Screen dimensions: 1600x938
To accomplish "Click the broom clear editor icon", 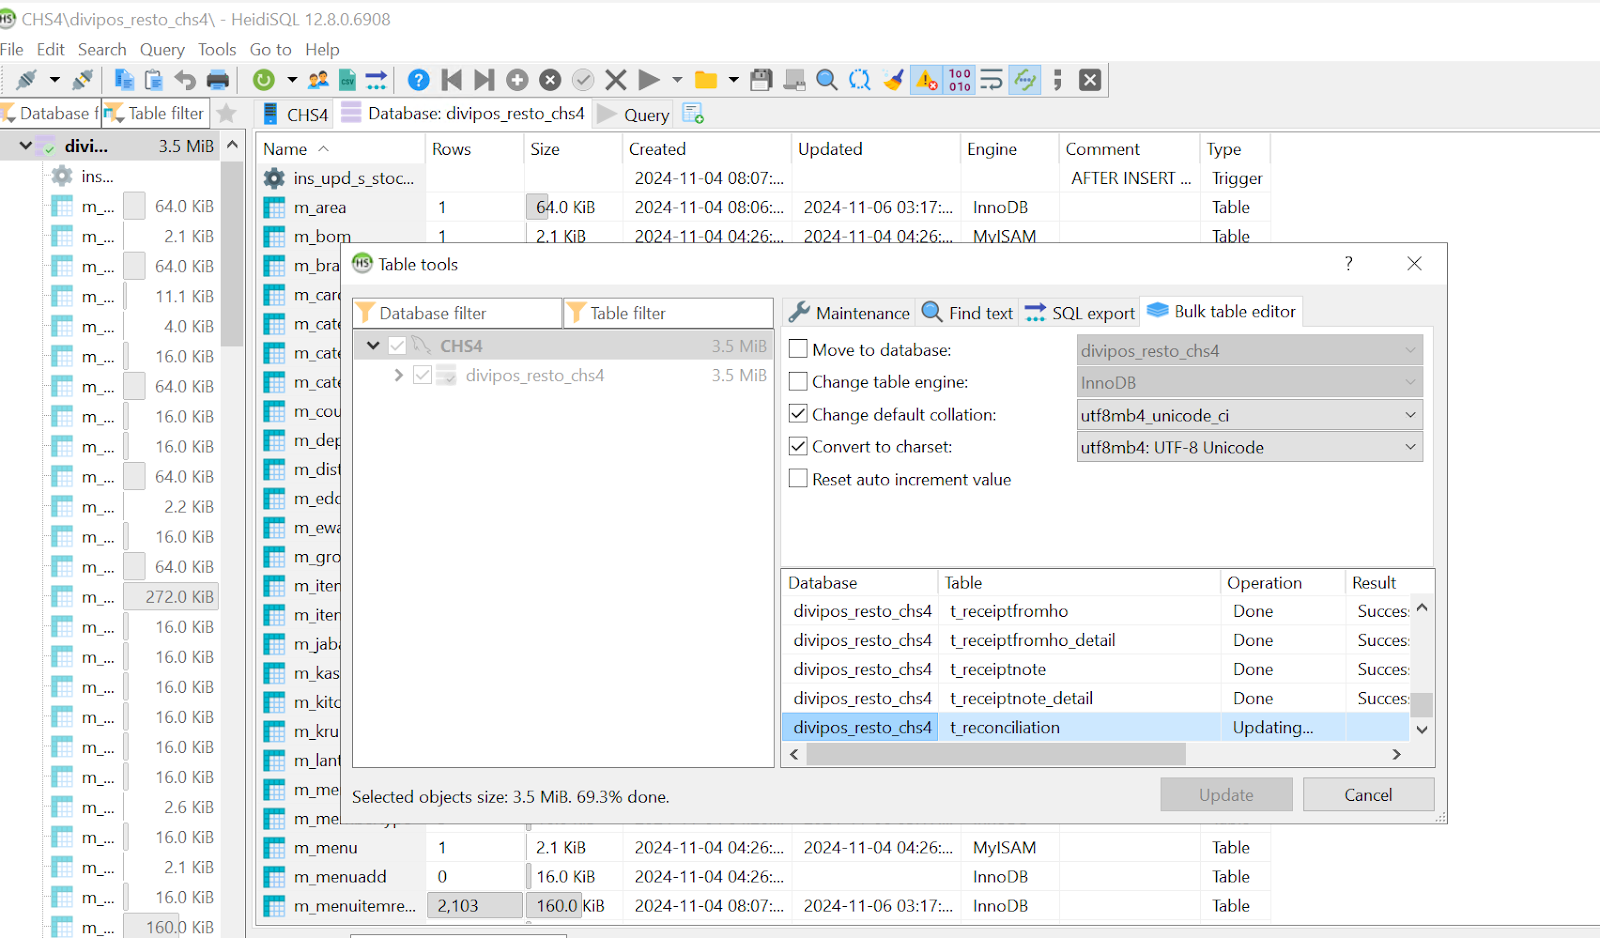I will click(x=894, y=80).
